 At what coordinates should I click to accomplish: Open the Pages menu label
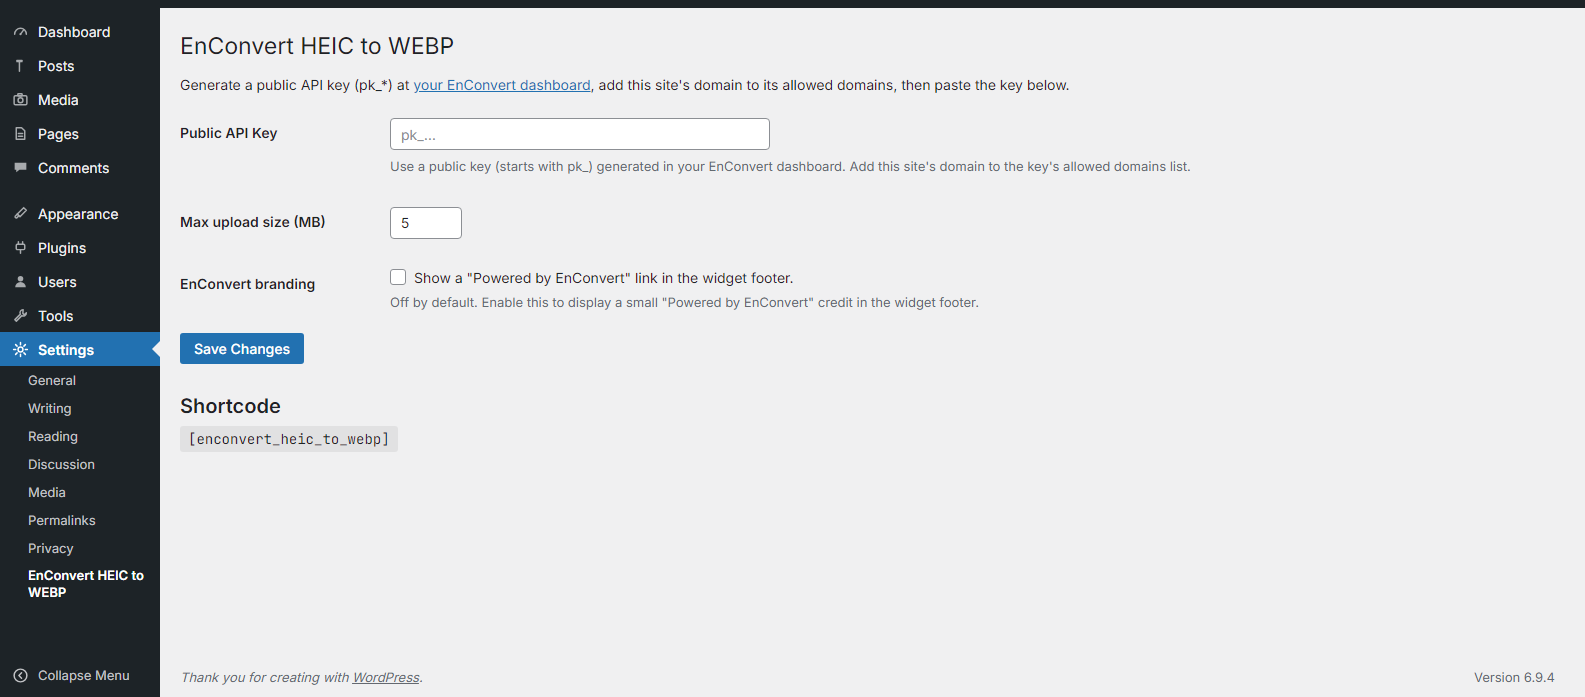tap(58, 134)
